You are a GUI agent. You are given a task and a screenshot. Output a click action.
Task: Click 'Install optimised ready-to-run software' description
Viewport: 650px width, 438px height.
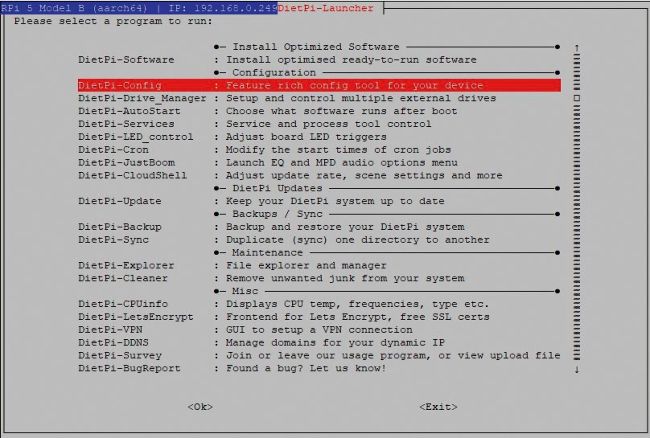click(351, 60)
